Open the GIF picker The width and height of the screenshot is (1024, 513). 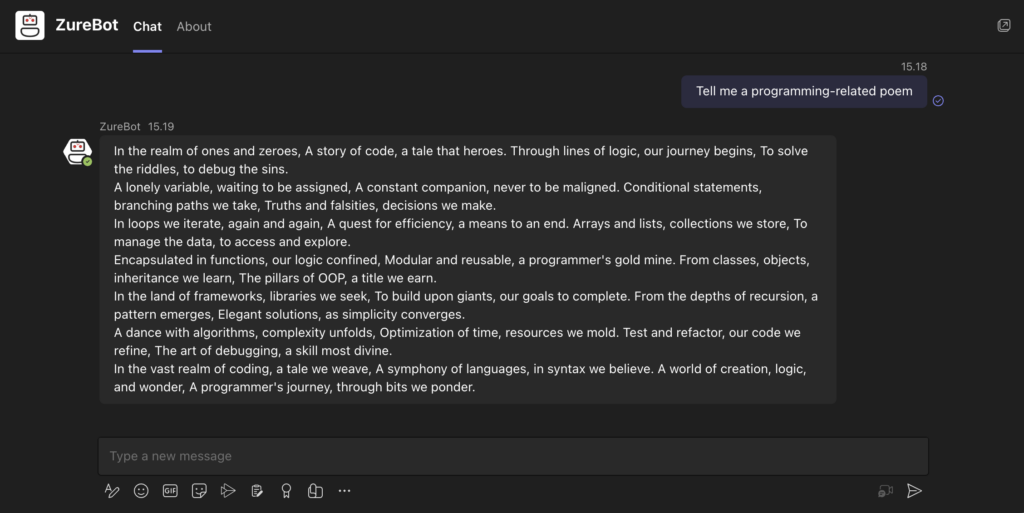click(x=170, y=491)
